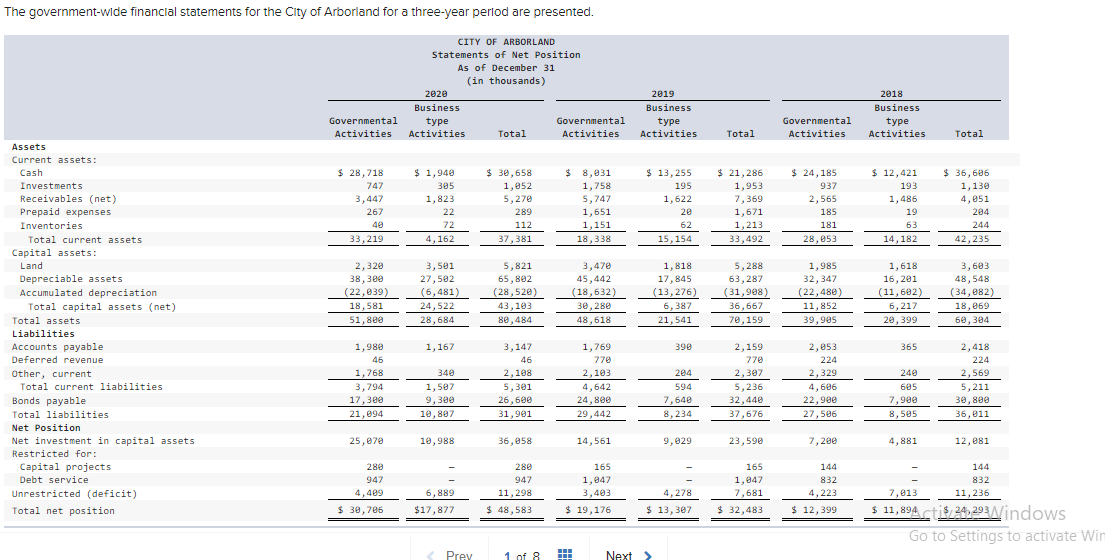This screenshot has height=560, width=1105.
Task: Click 'Net investment in capital assets' label
Action: pyautogui.click(x=103, y=441)
